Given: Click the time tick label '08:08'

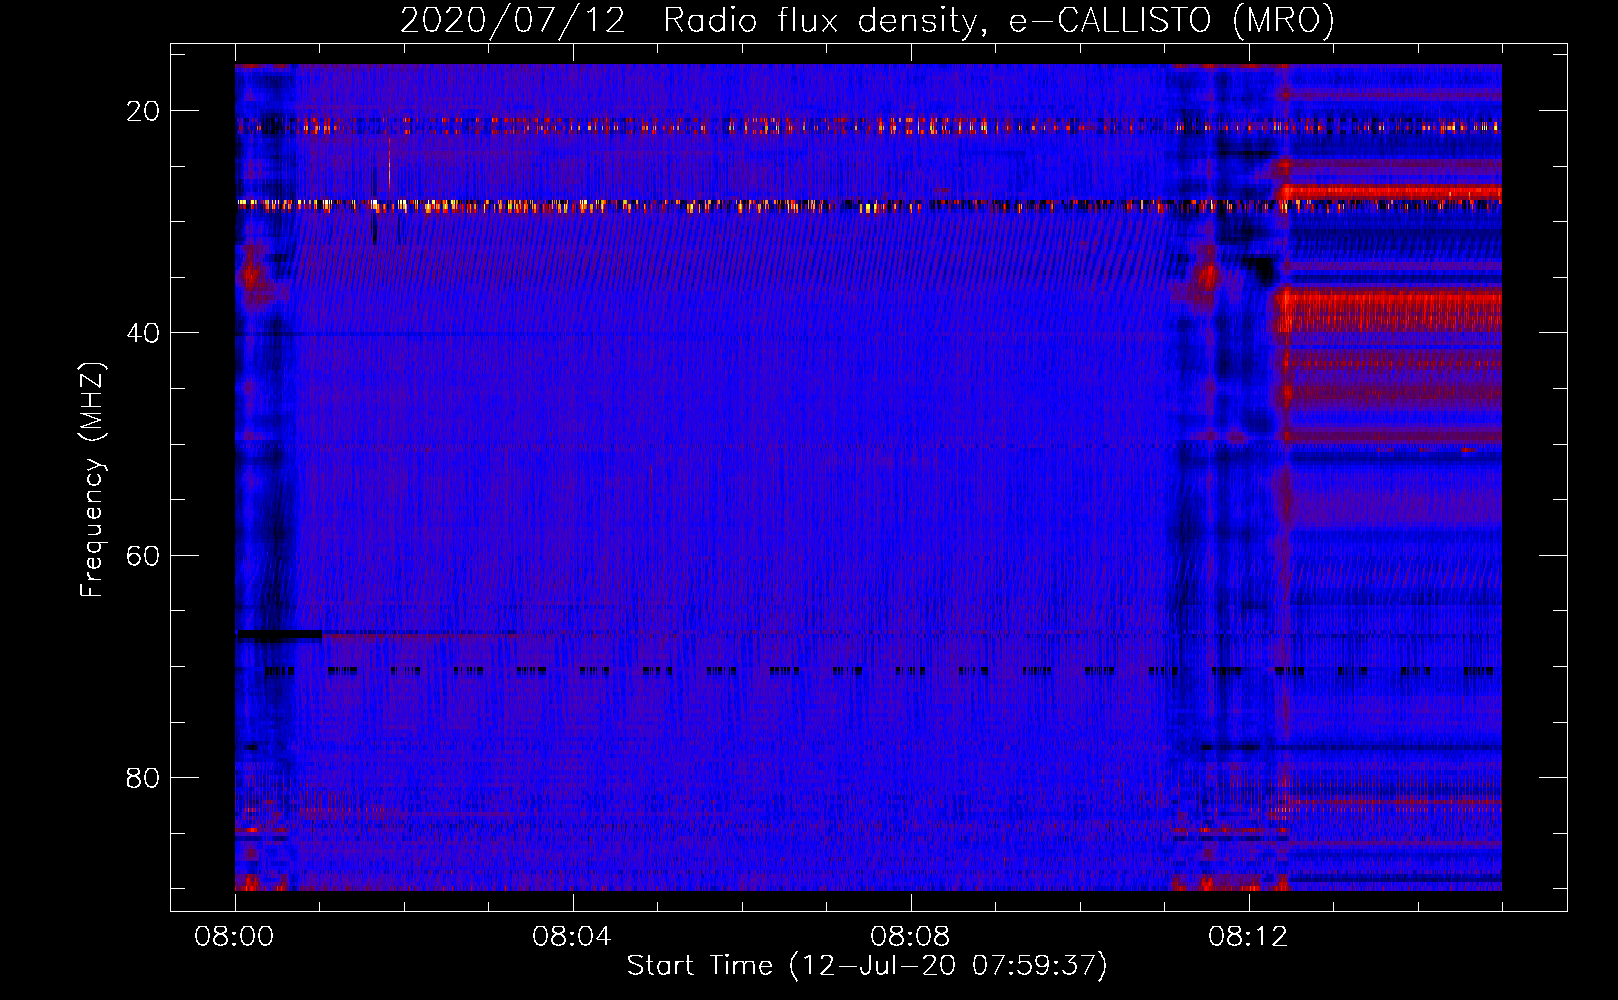Looking at the screenshot, I should (x=911, y=937).
